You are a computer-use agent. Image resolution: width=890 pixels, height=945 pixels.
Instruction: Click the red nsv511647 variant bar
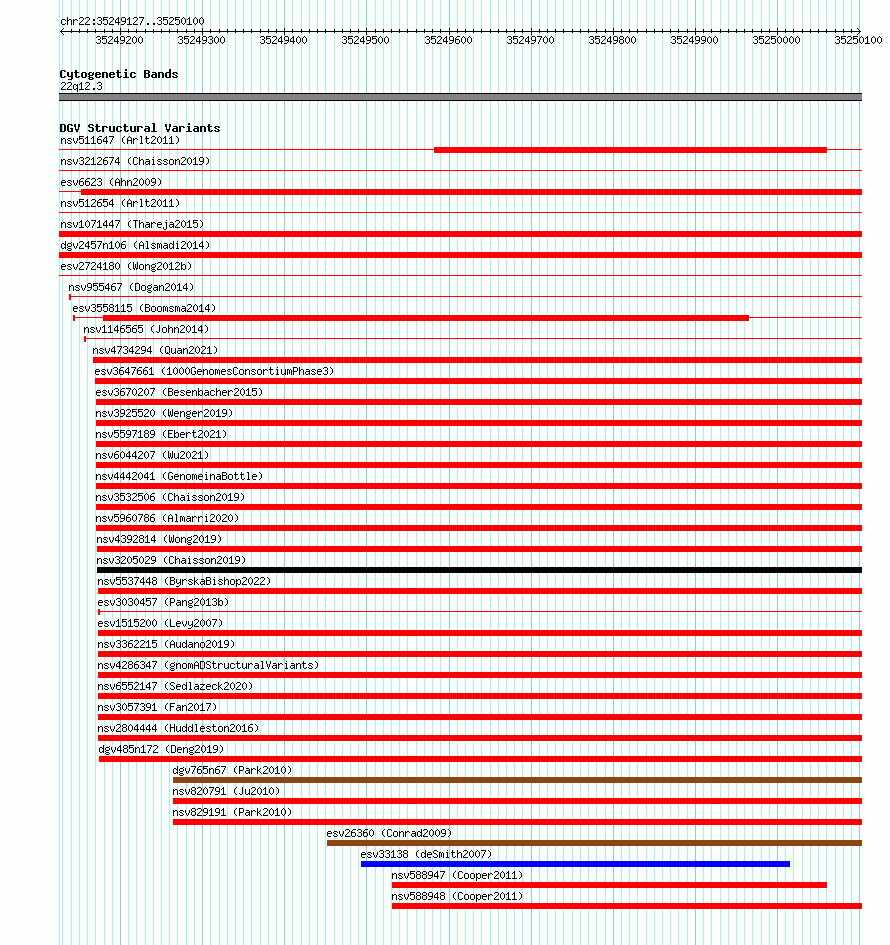coord(630,150)
